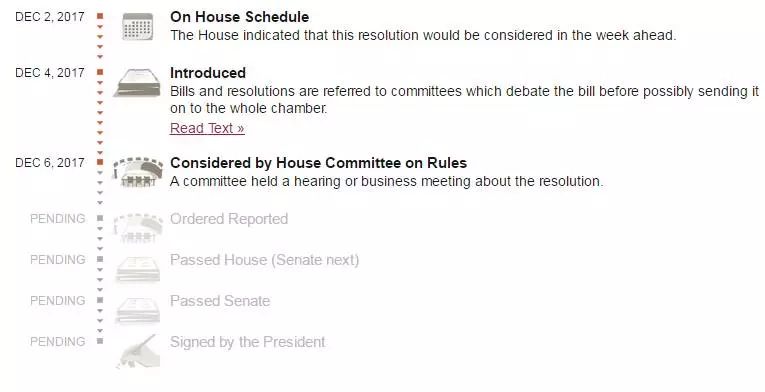Click the Dec 4, 2017 timeline marker square
The width and height of the screenshot is (765, 392).
pos(100,72)
